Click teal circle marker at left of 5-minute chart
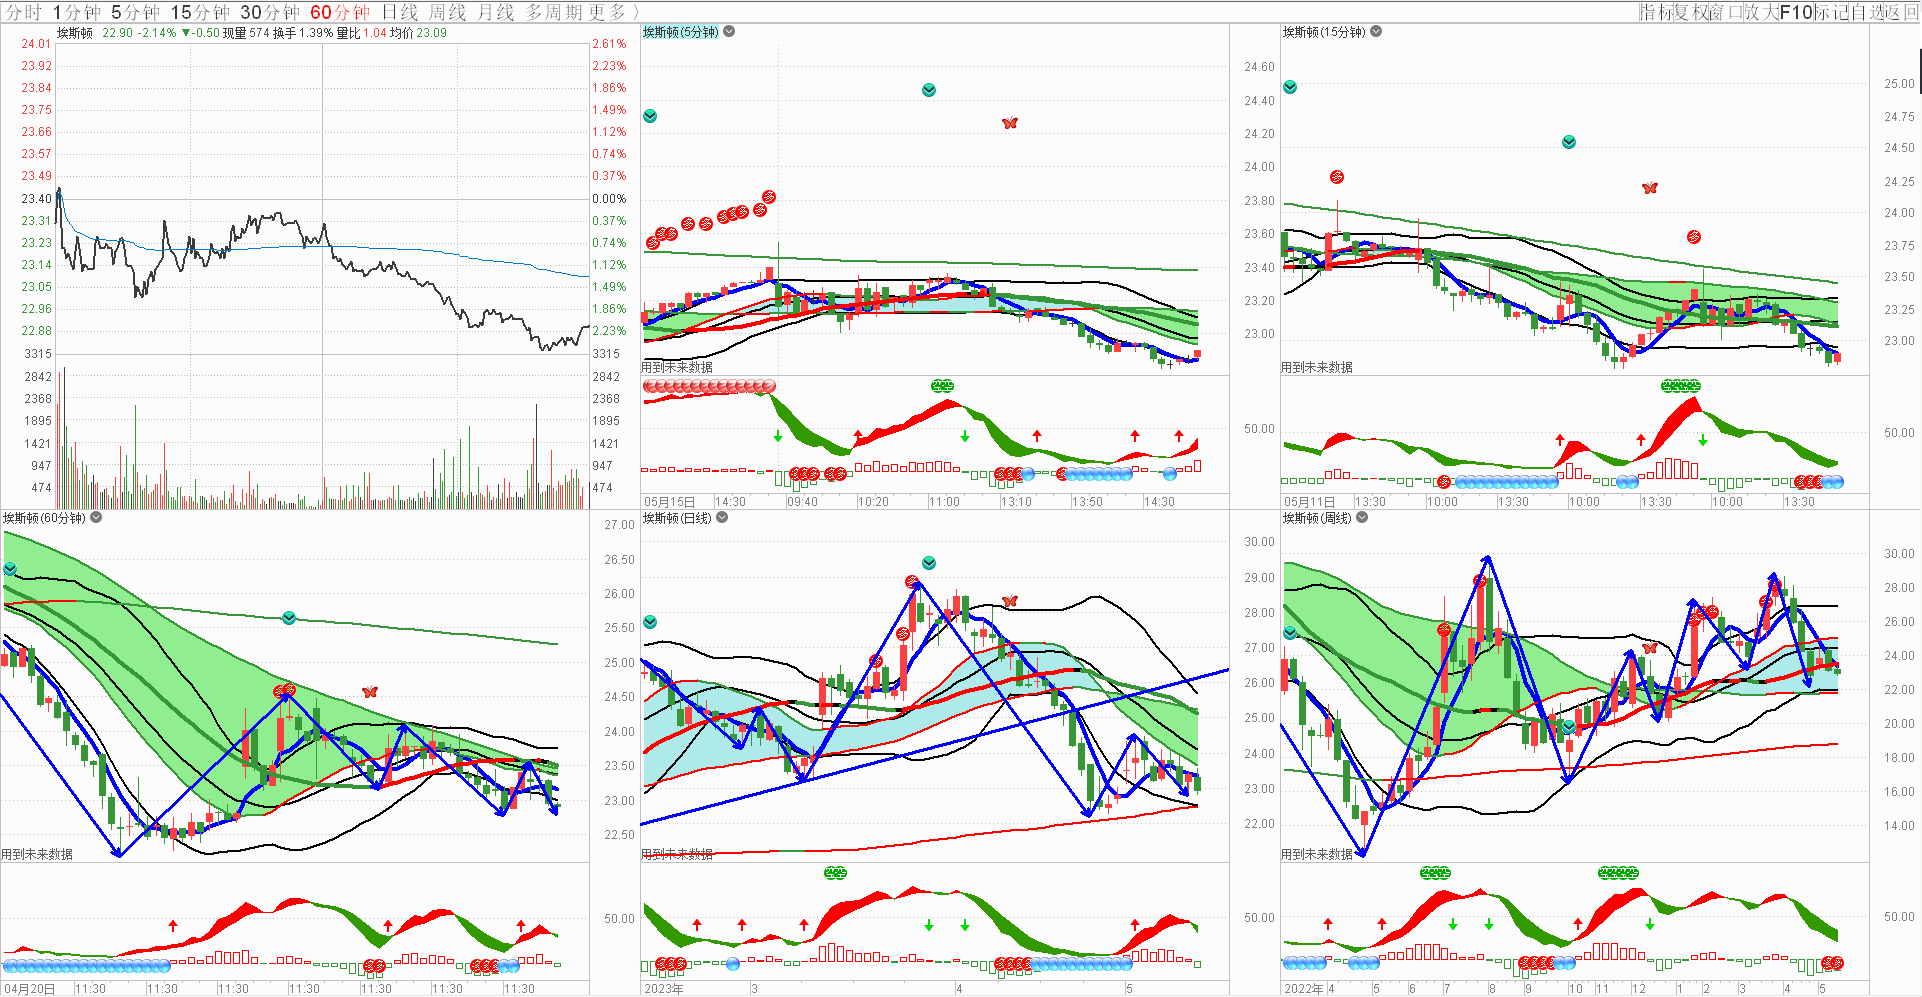The width and height of the screenshot is (1922, 997). (x=650, y=116)
